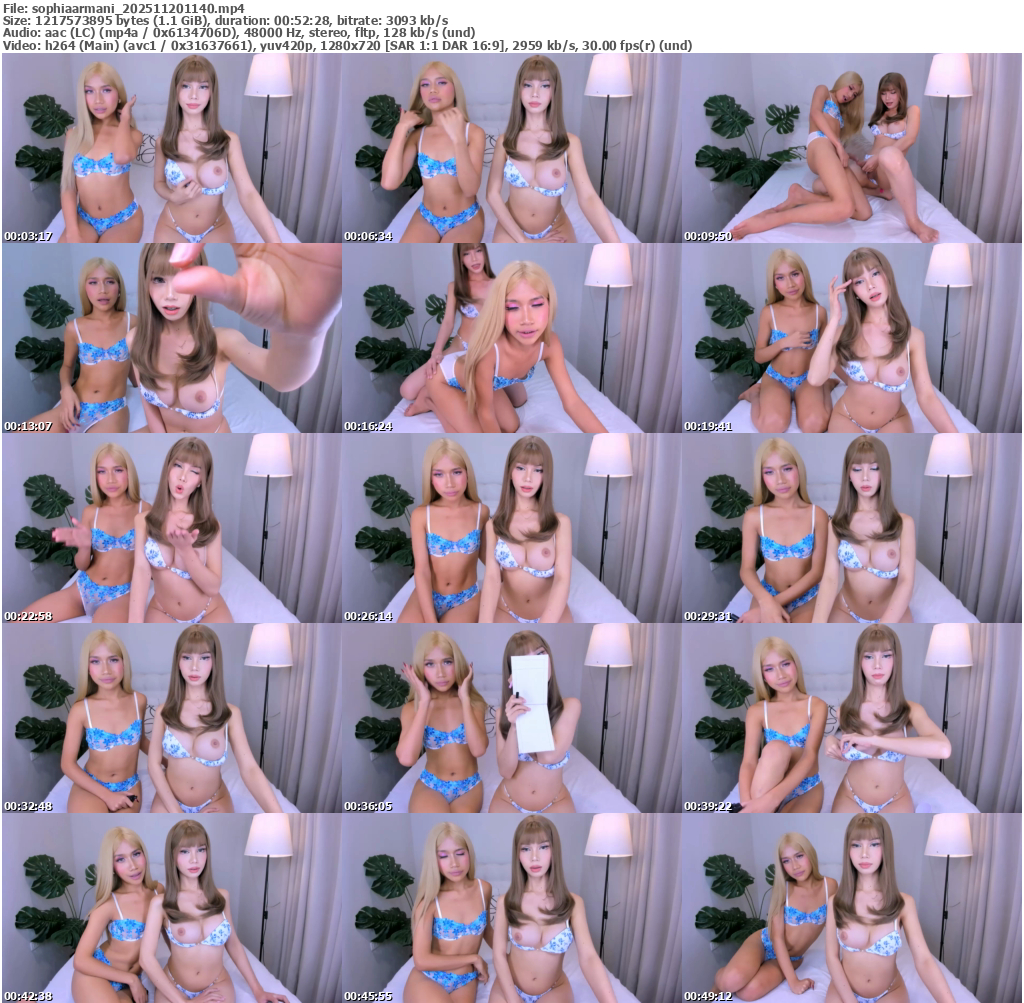
Task: Choose the preview frame at 00:22:58
Action: (172, 528)
